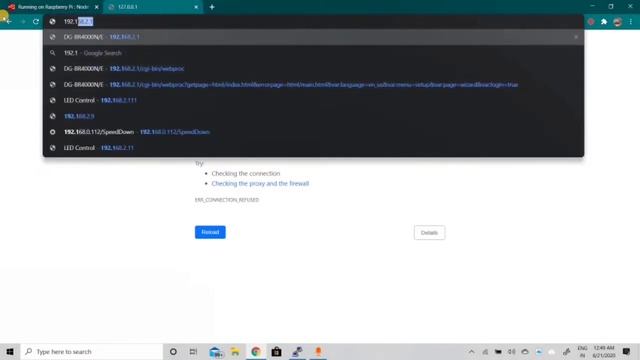Choose the '192.1 - Google Search' suggestion
640x360 pixels.
pos(313,53)
